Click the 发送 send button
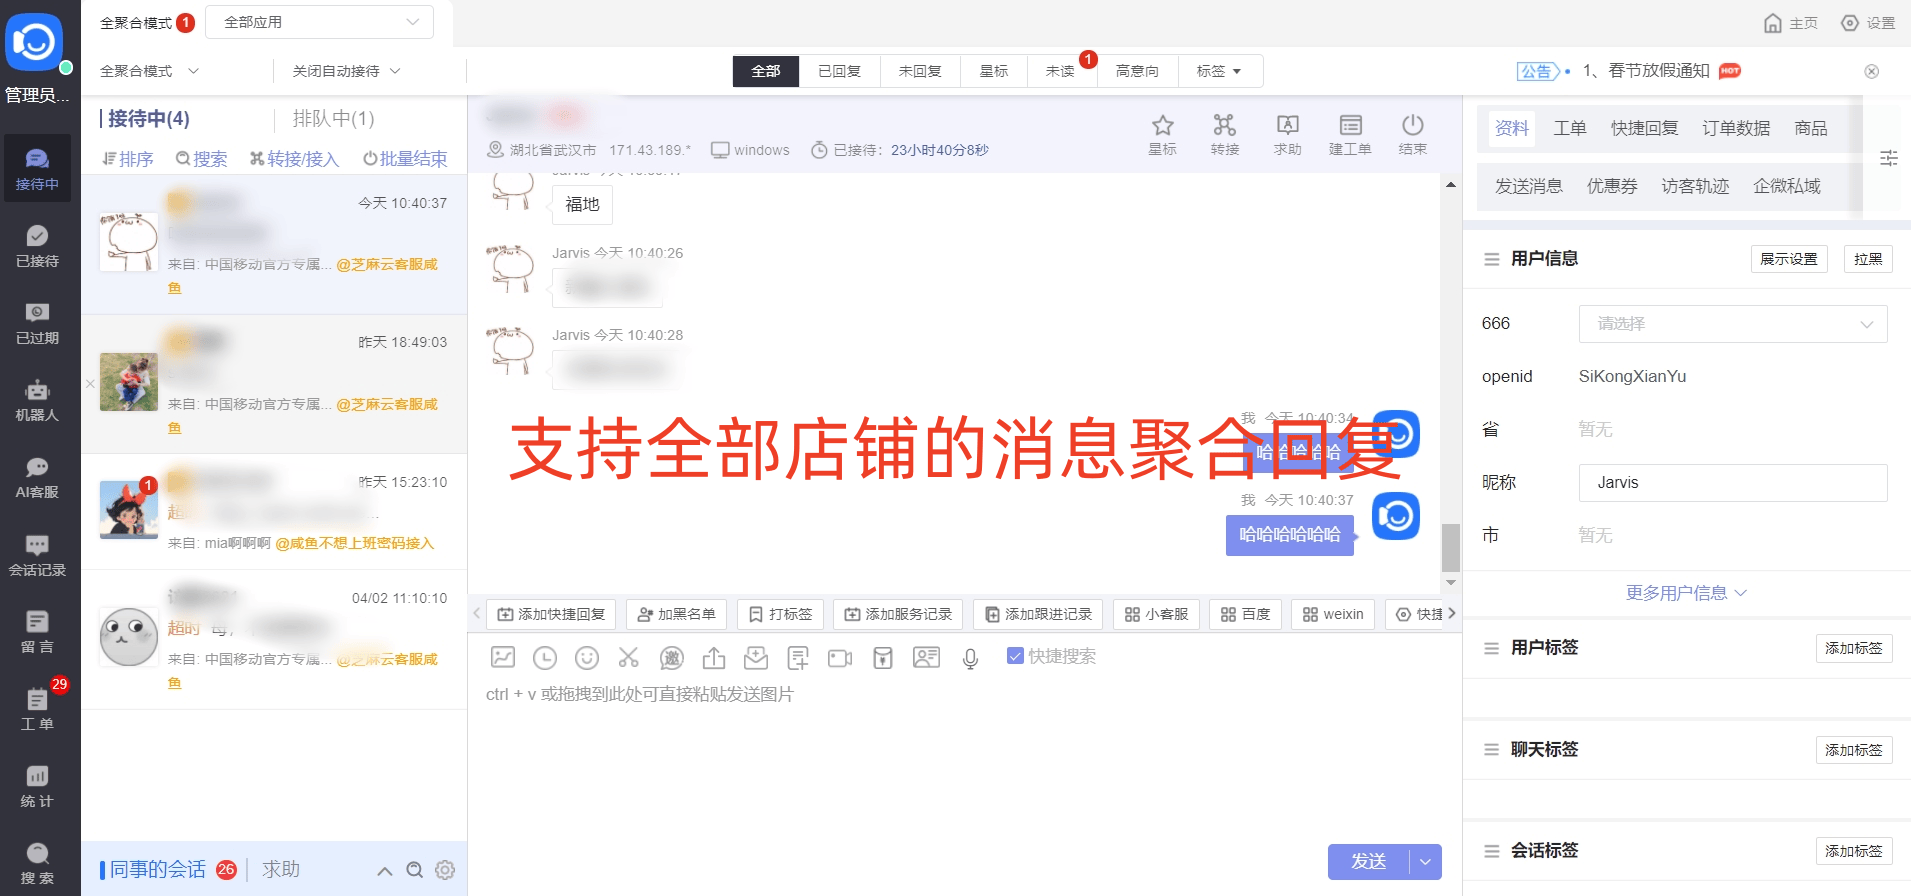This screenshot has height=896, width=1911. coord(1368,861)
